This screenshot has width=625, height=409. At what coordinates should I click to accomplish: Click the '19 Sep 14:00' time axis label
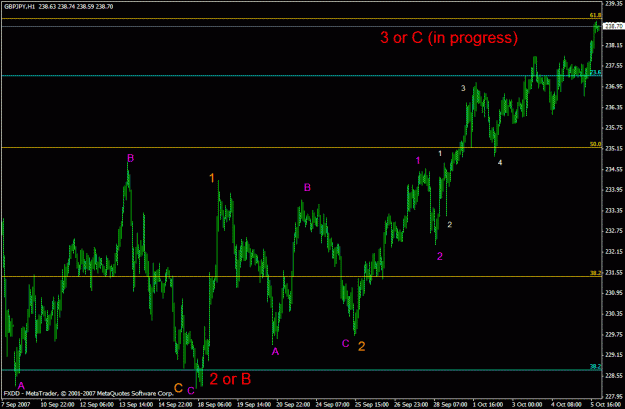[x=254, y=405]
